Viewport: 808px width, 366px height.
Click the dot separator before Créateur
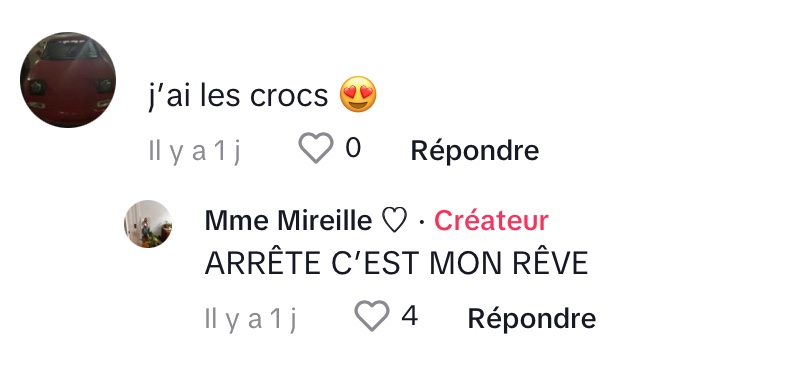(422, 222)
